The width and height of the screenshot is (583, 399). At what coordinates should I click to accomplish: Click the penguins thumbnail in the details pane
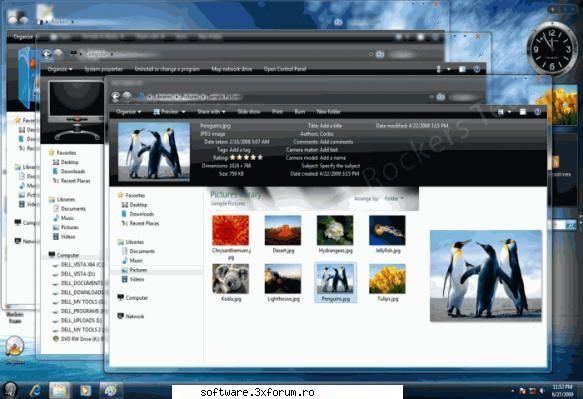(x=154, y=152)
